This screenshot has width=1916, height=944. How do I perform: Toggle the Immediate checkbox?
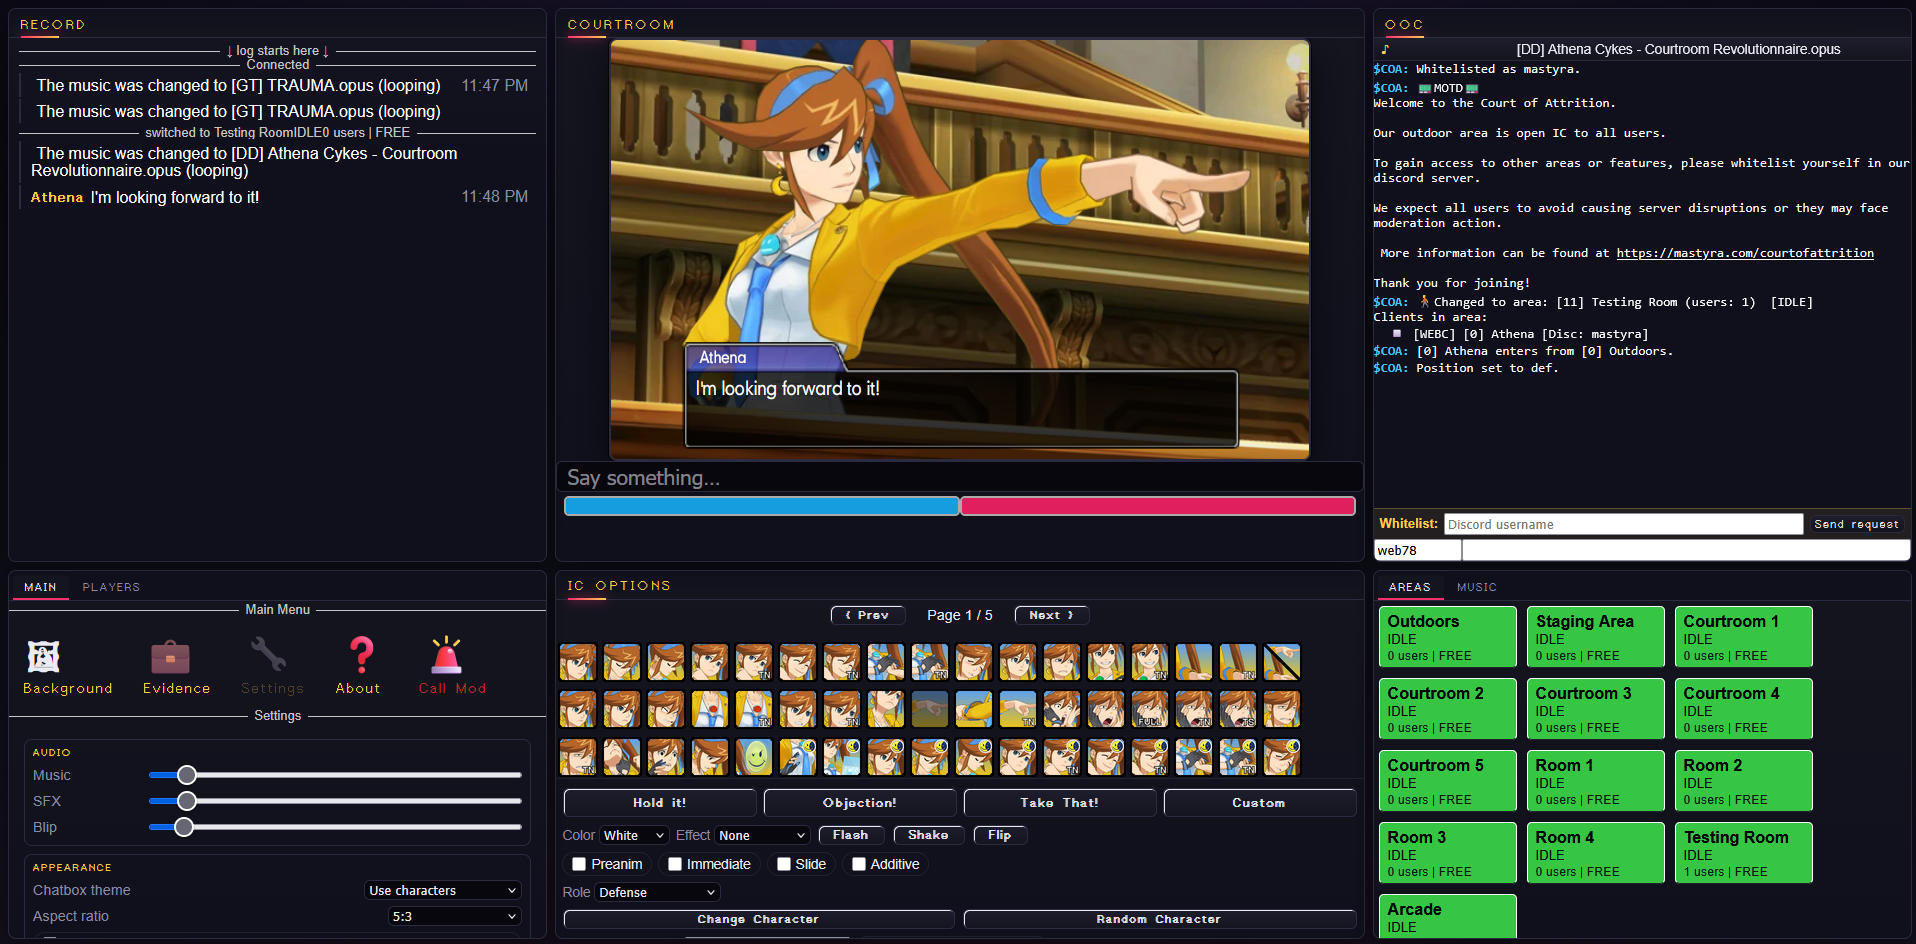pyautogui.click(x=675, y=864)
